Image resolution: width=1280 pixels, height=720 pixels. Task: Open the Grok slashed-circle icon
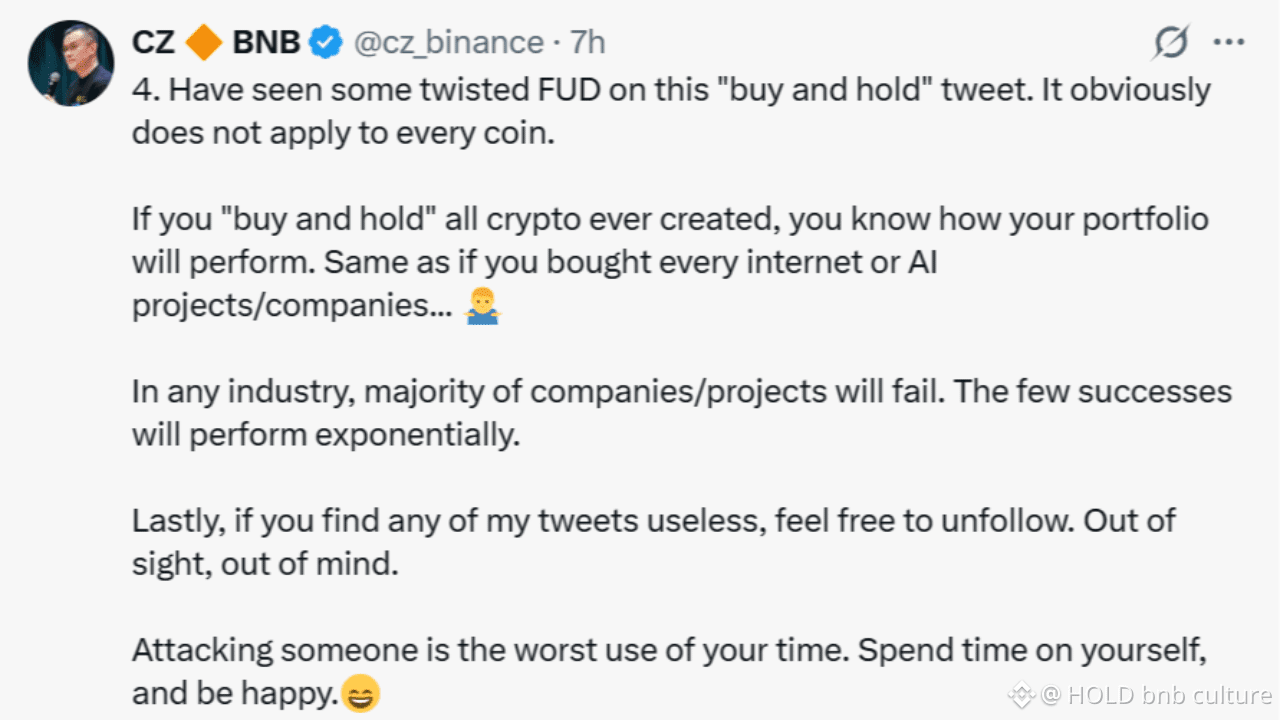[x=1171, y=42]
